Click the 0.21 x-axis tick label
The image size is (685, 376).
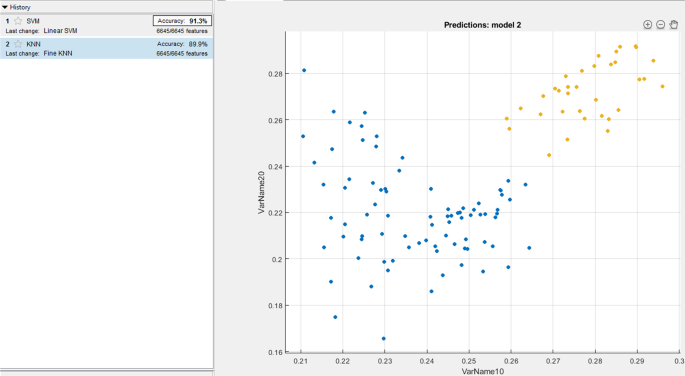pyautogui.click(x=301, y=361)
